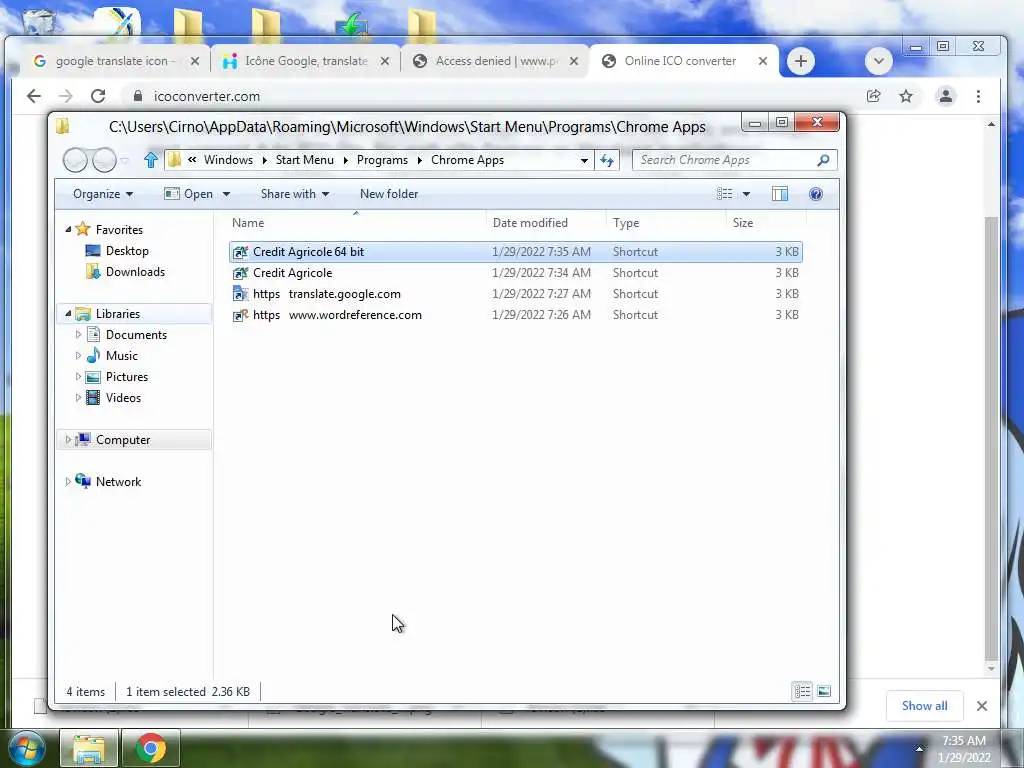
Task: Select the Credit Agricole 64 bit shortcut
Action: click(x=516, y=252)
